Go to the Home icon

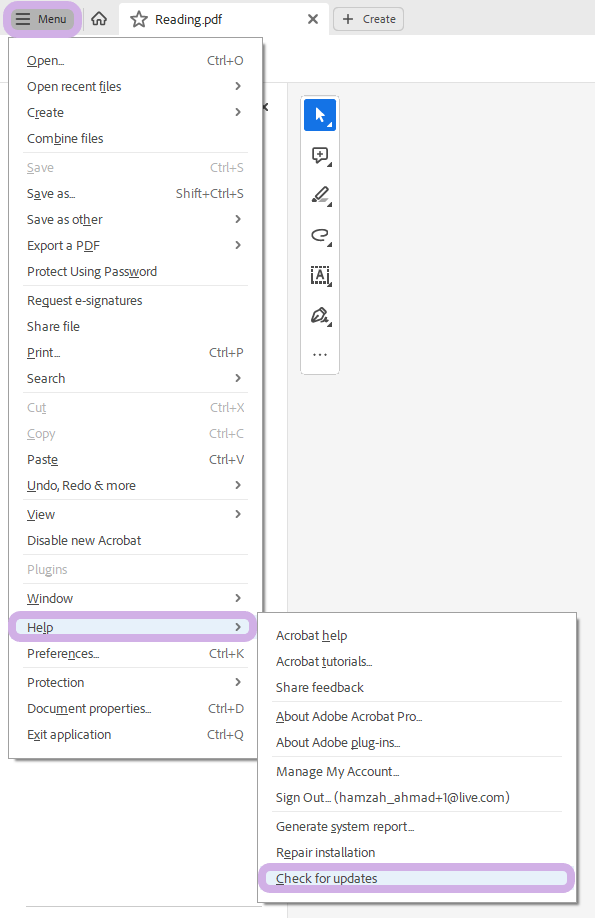100,19
